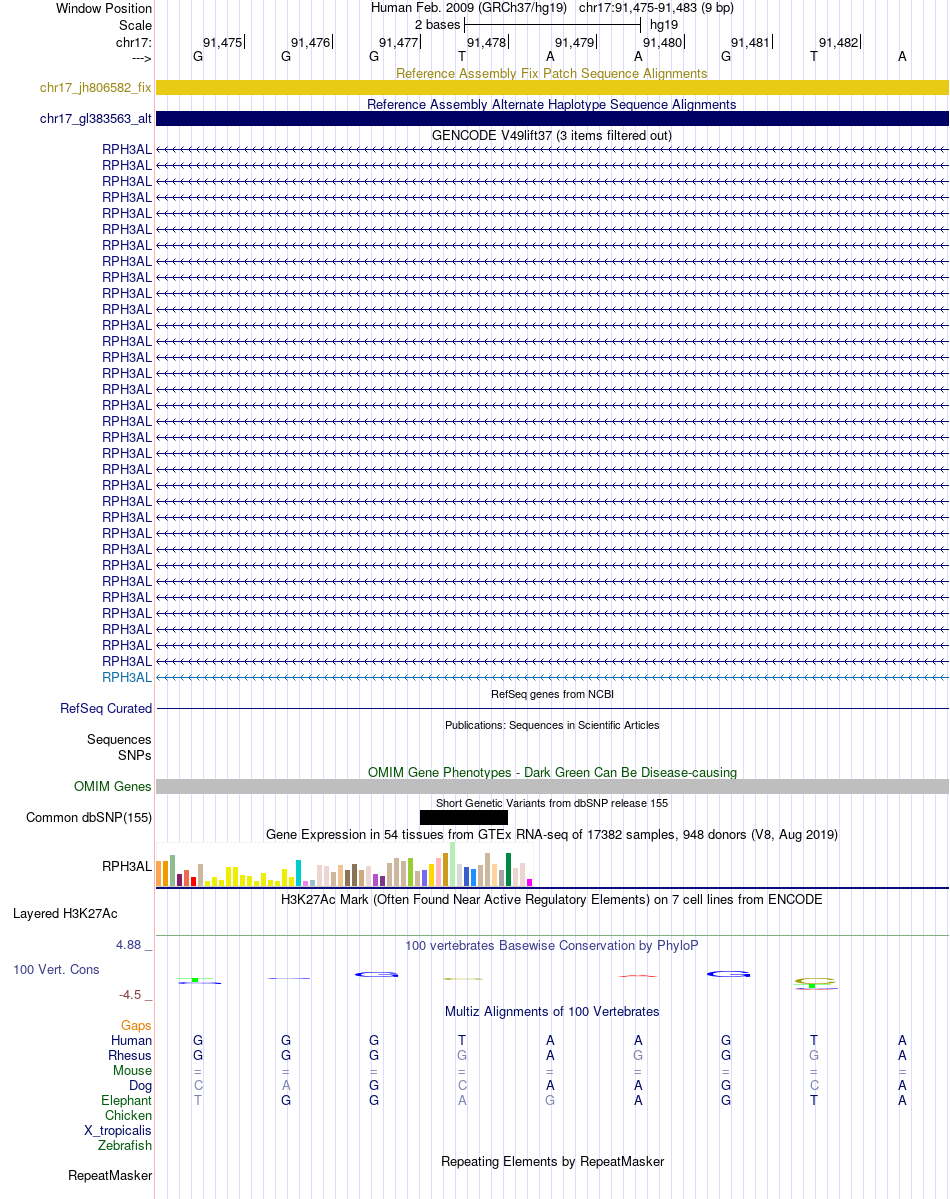The image size is (950, 1199).
Task: Click the gray OMIM Genes bar
Action: [x=552, y=786]
